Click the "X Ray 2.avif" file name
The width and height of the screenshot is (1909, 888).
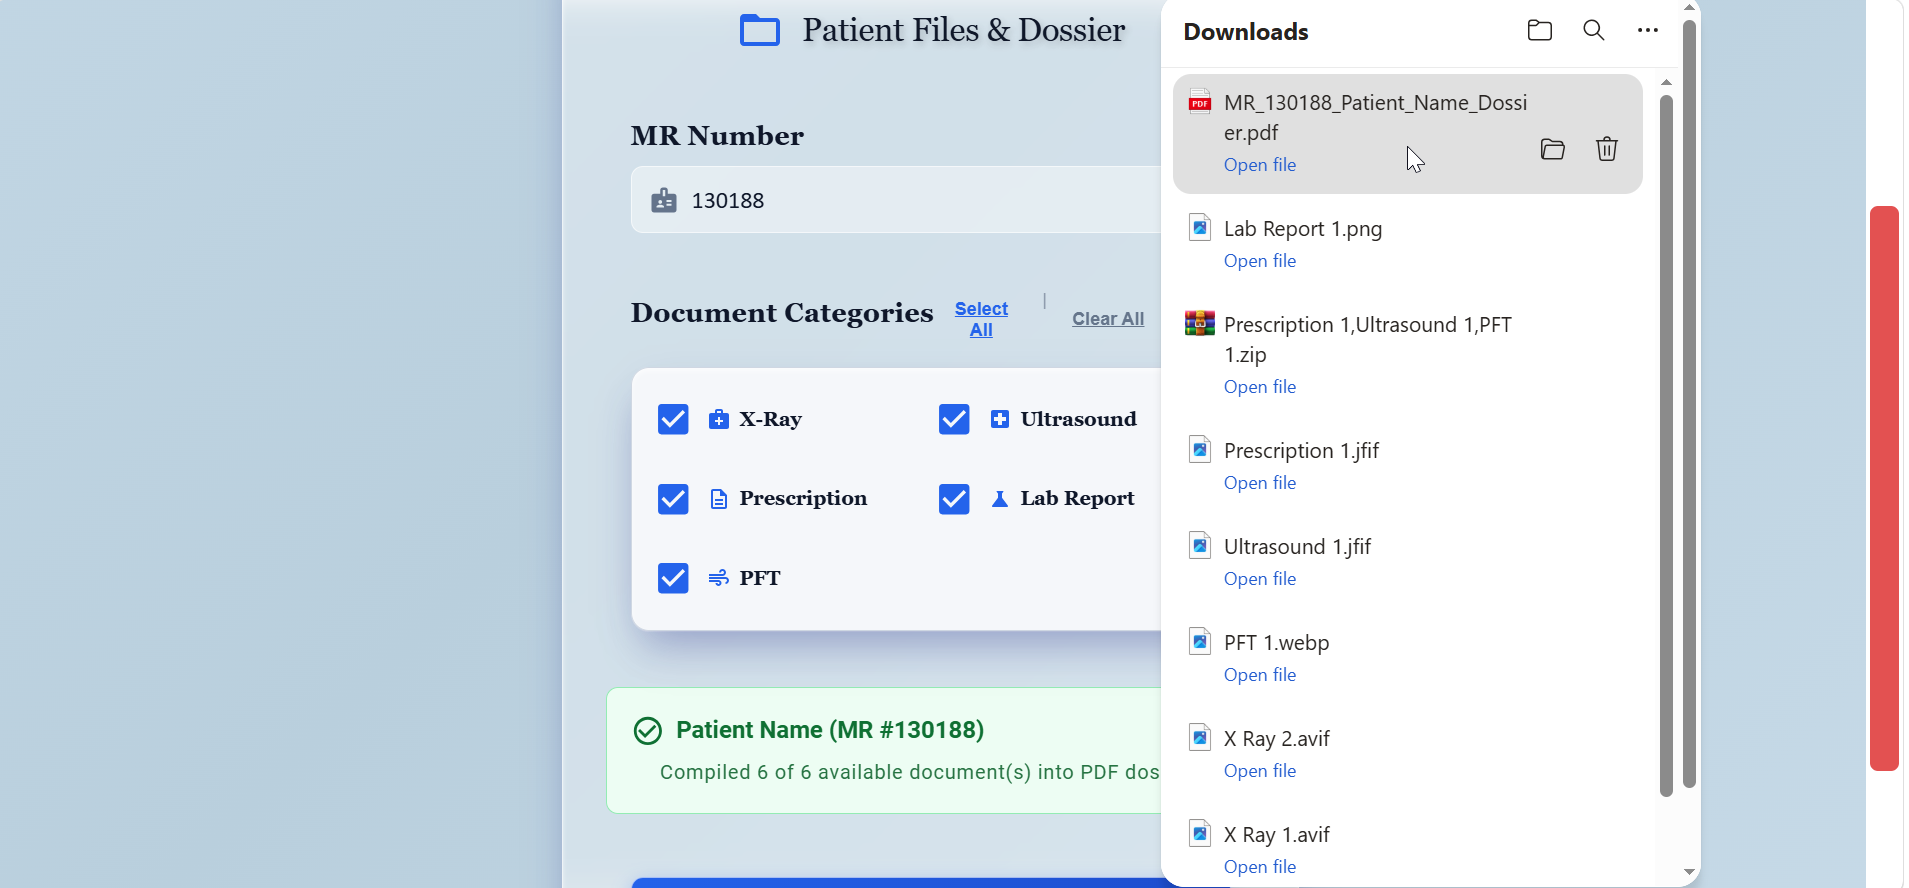click(1277, 739)
